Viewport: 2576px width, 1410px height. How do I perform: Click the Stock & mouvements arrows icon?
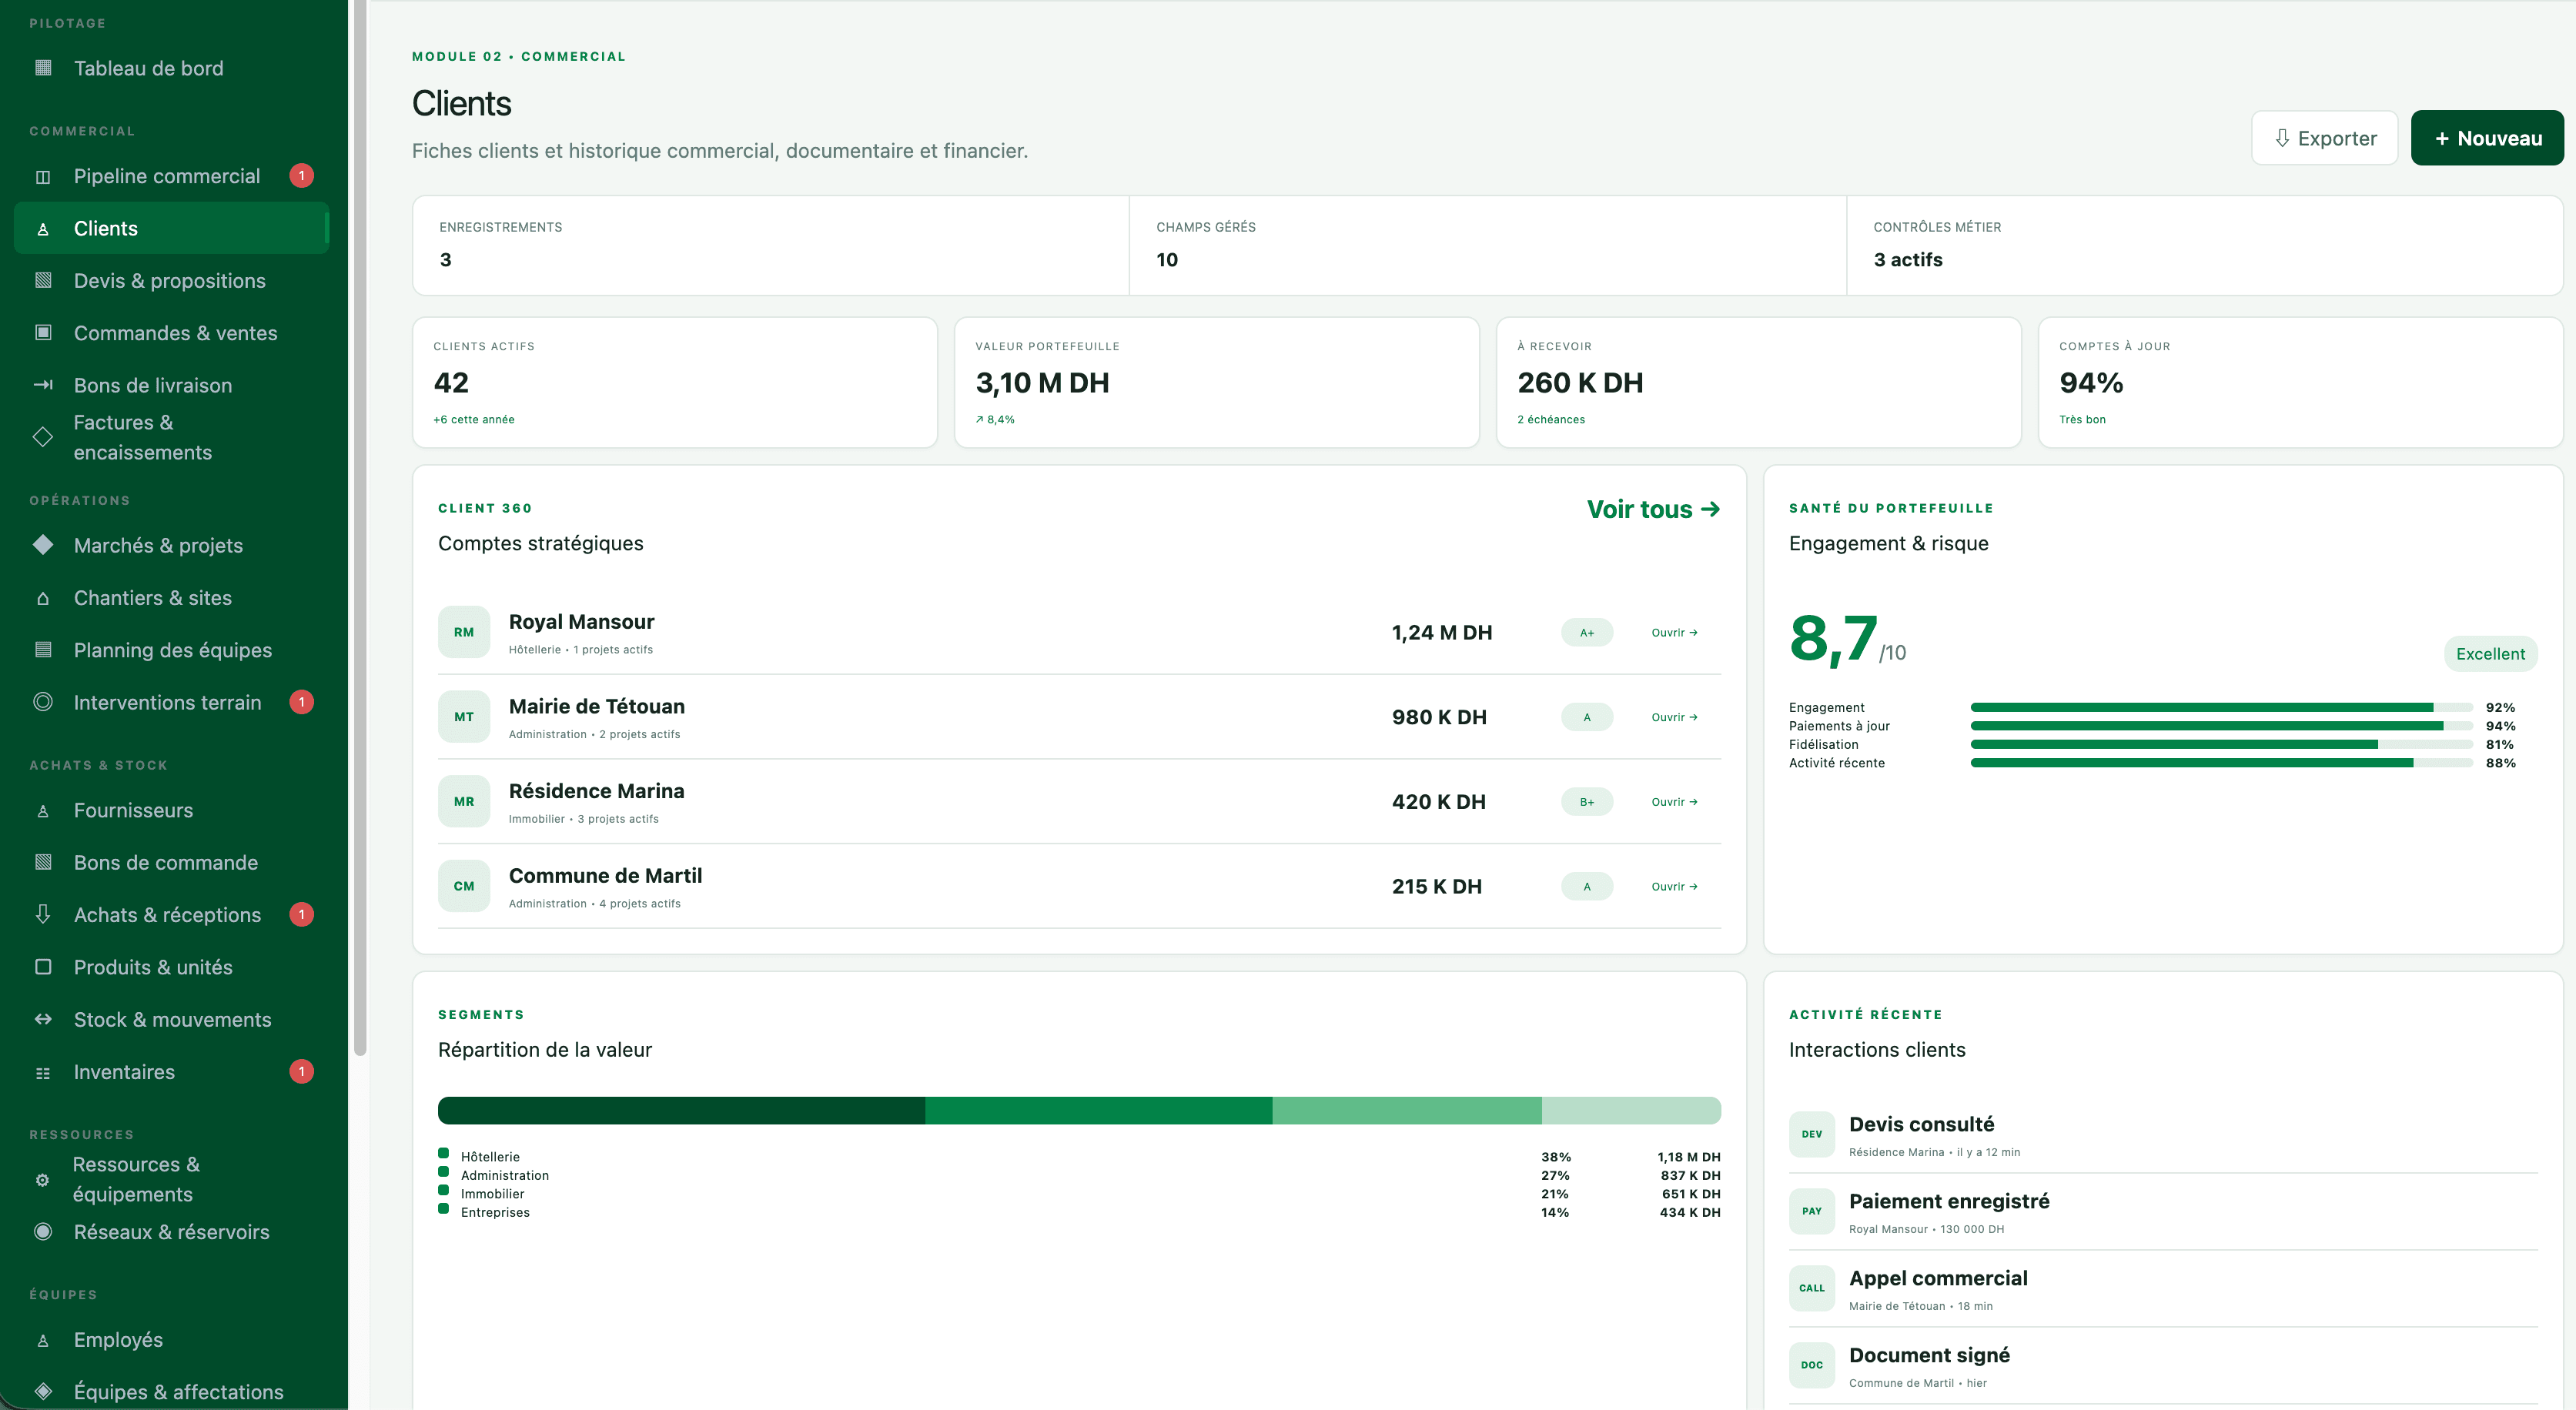coord(43,1019)
